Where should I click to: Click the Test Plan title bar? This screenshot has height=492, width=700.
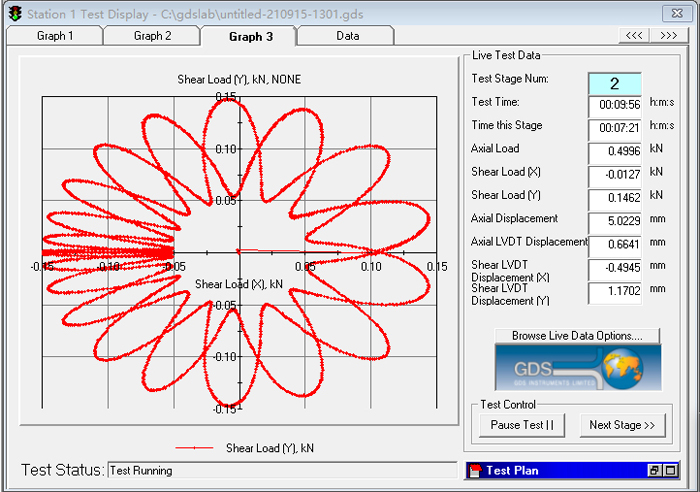tap(572, 471)
